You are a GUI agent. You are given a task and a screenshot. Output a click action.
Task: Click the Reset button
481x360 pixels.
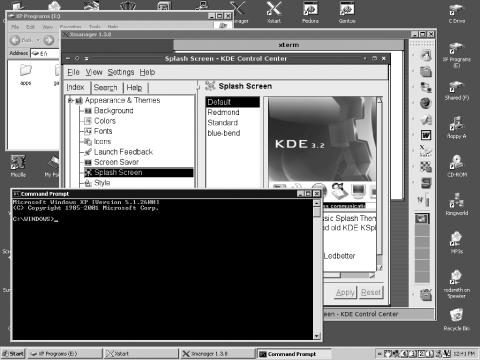[371, 292]
